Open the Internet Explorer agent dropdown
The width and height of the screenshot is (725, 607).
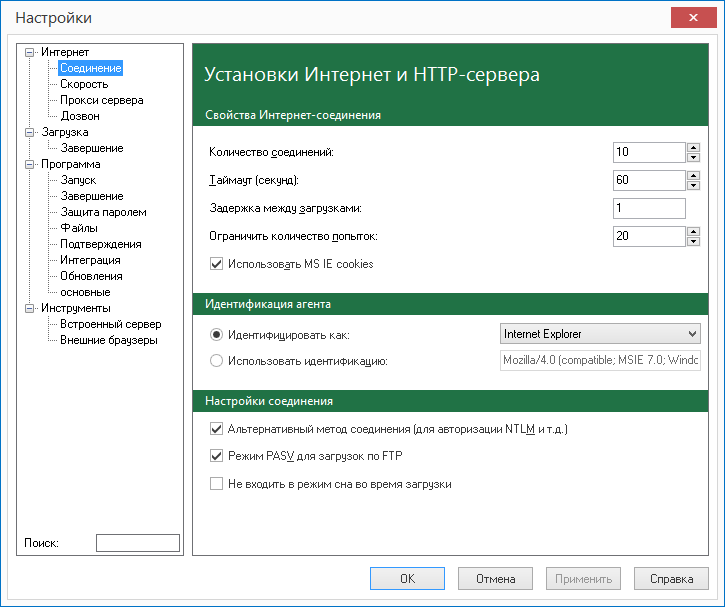pyautogui.click(x=600, y=334)
